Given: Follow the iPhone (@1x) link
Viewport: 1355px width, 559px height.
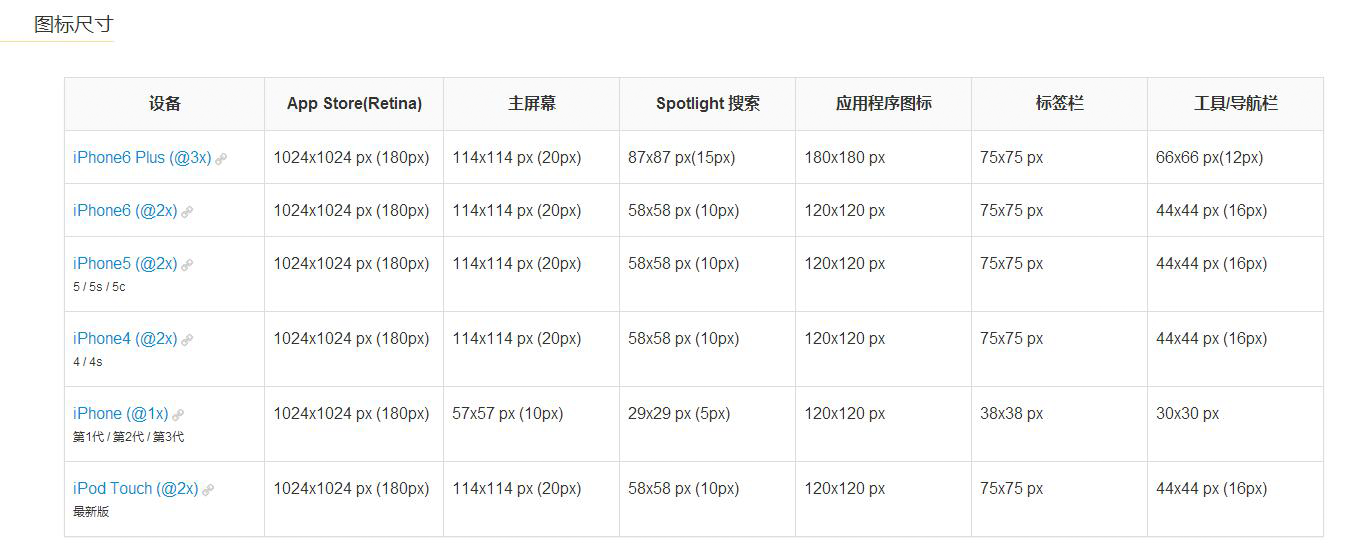Looking at the screenshot, I should click(120, 414).
